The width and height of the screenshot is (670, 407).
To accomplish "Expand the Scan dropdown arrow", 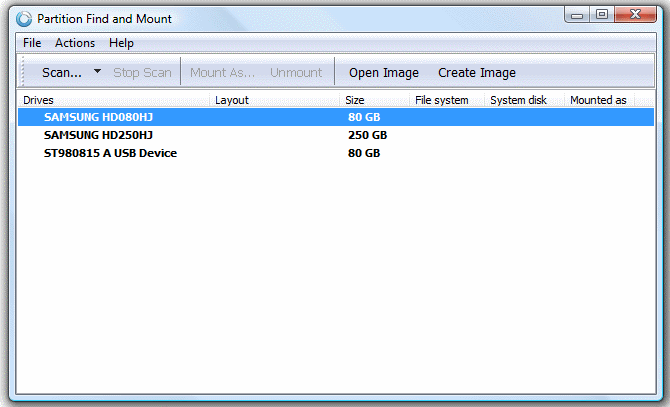I will point(97,71).
